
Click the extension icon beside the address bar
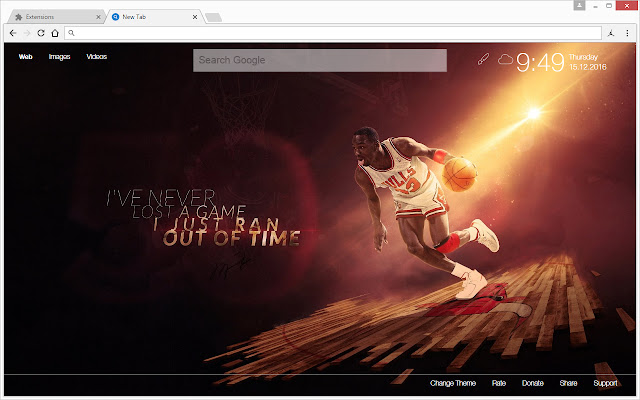tap(609, 32)
